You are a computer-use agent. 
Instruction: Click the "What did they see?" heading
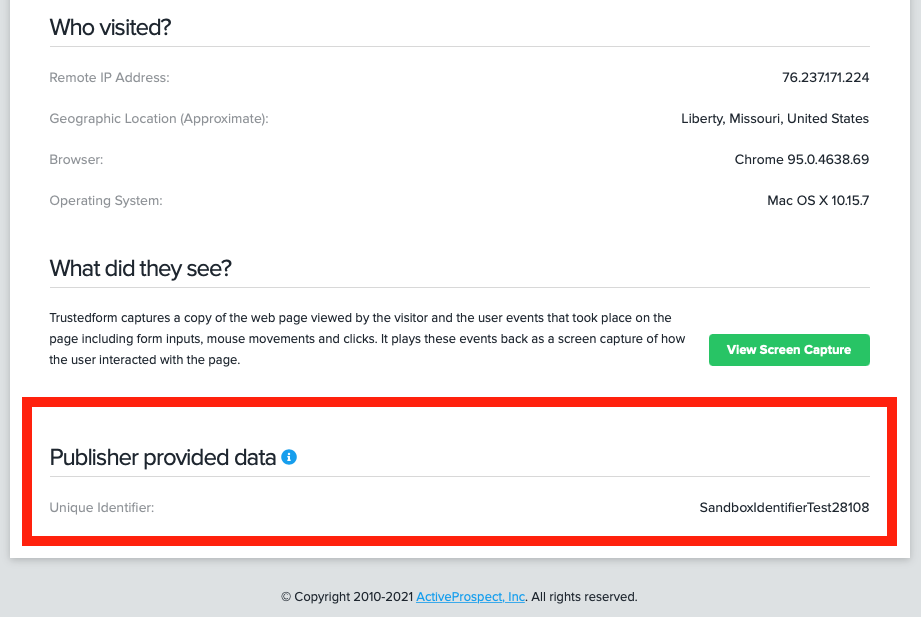click(x=141, y=269)
